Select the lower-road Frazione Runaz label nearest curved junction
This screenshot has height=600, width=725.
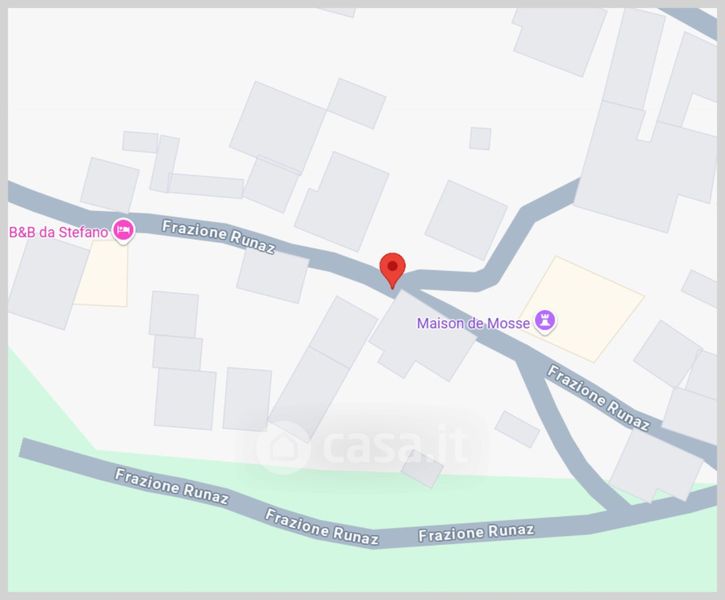tap(476, 532)
